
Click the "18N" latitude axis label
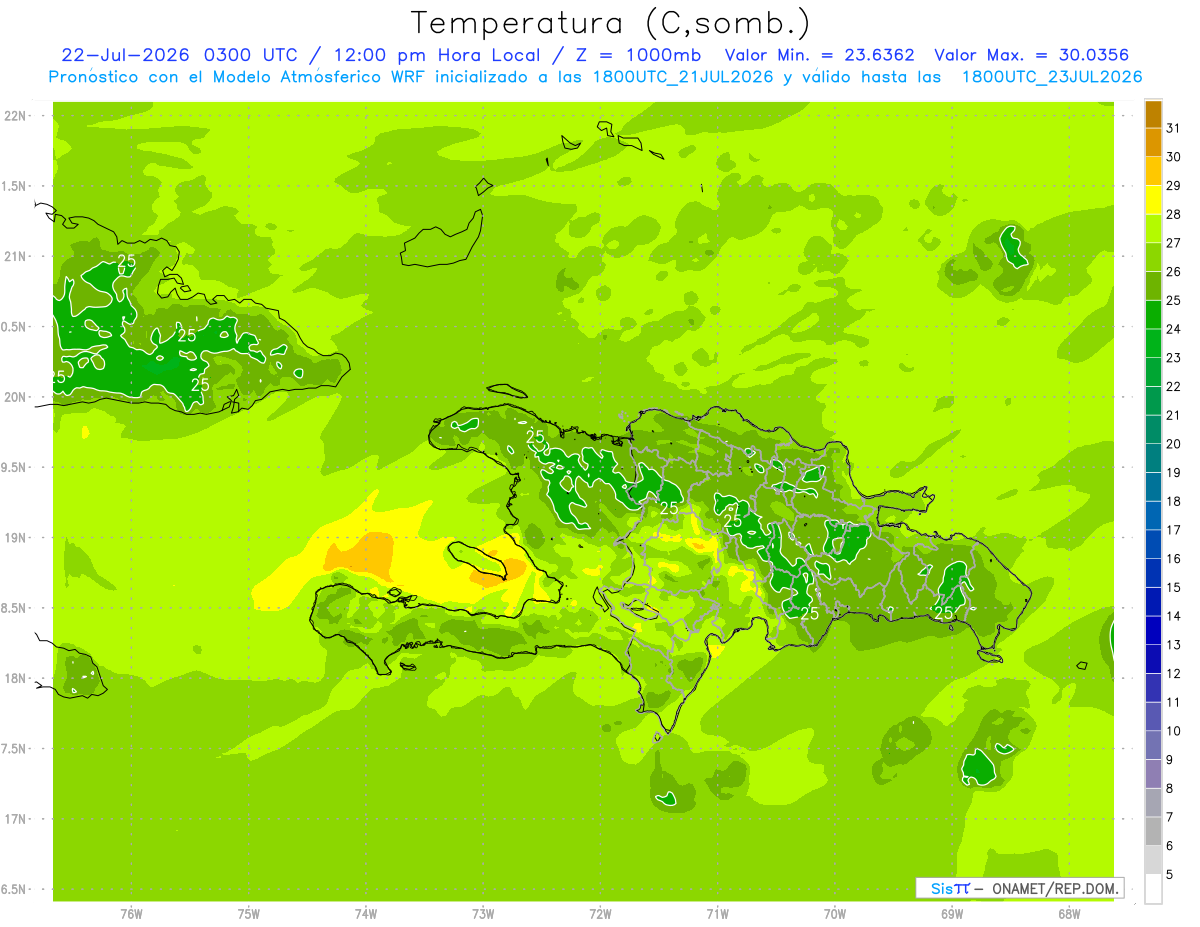tap(15, 679)
